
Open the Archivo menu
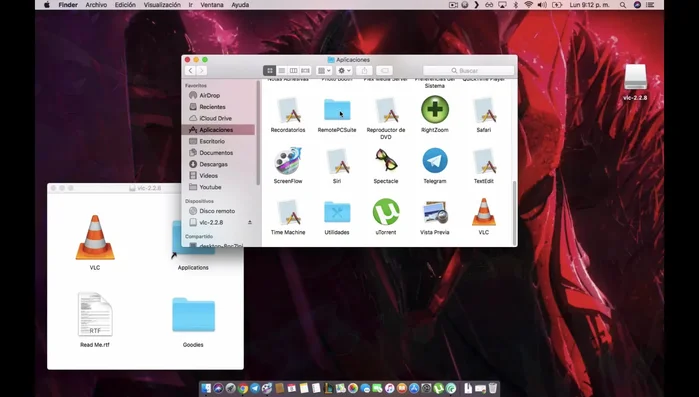pyautogui.click(x=96, y=5)
